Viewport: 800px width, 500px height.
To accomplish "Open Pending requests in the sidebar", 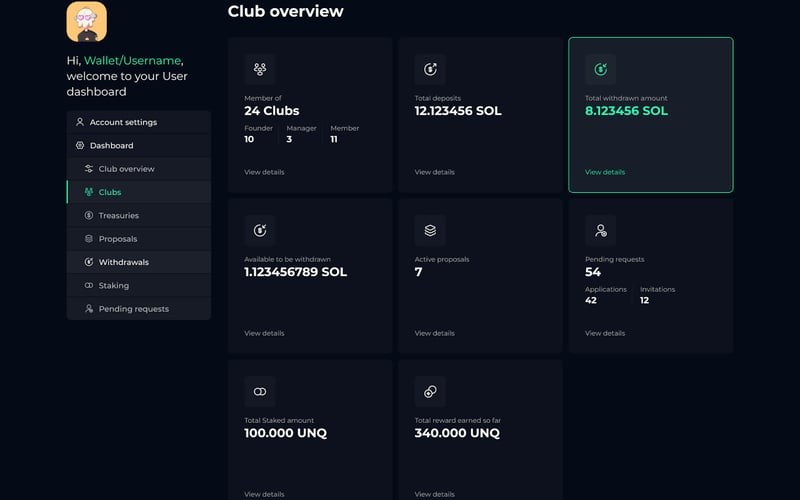I will (x=139, y=309).
